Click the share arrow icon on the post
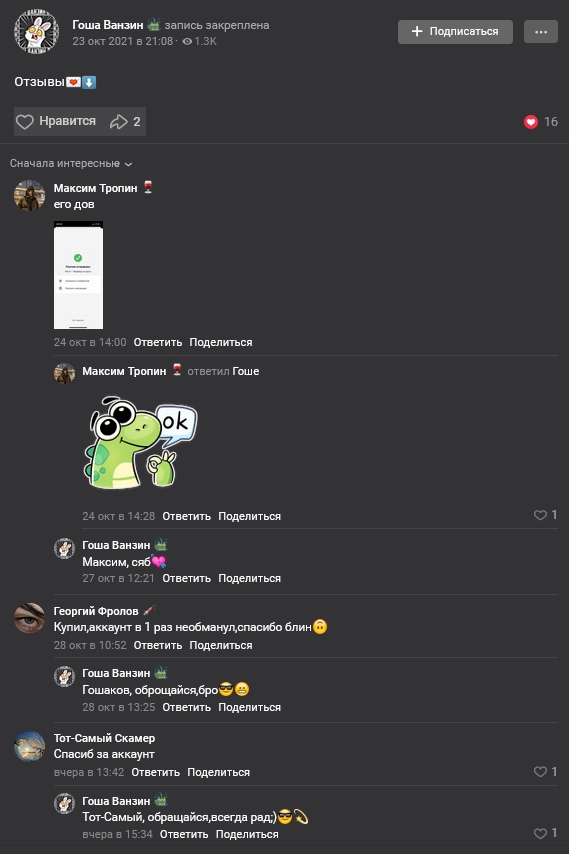The height and width of the screenshot is (854, 569). tap(118, 121)
